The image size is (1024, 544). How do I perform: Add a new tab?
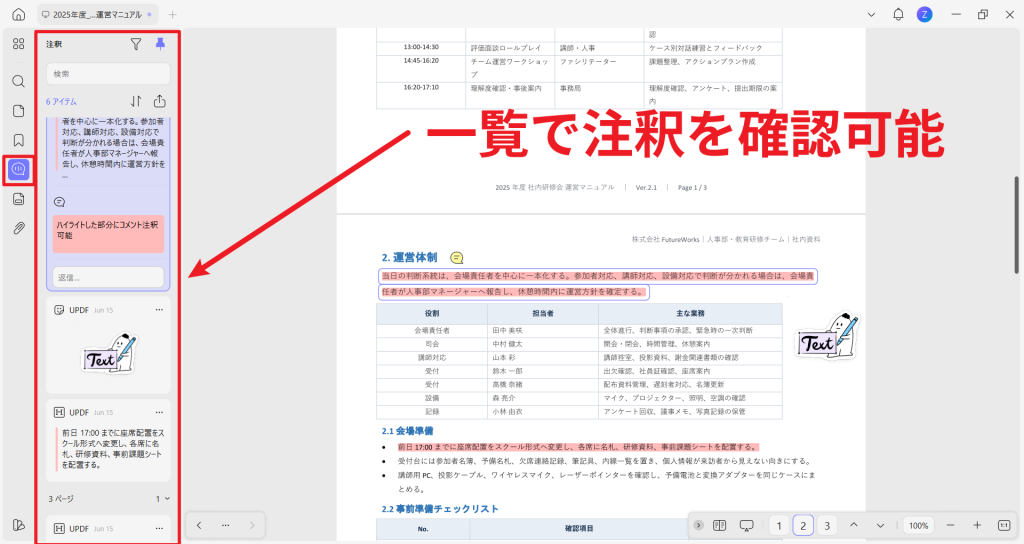click(x=172, y=14)
